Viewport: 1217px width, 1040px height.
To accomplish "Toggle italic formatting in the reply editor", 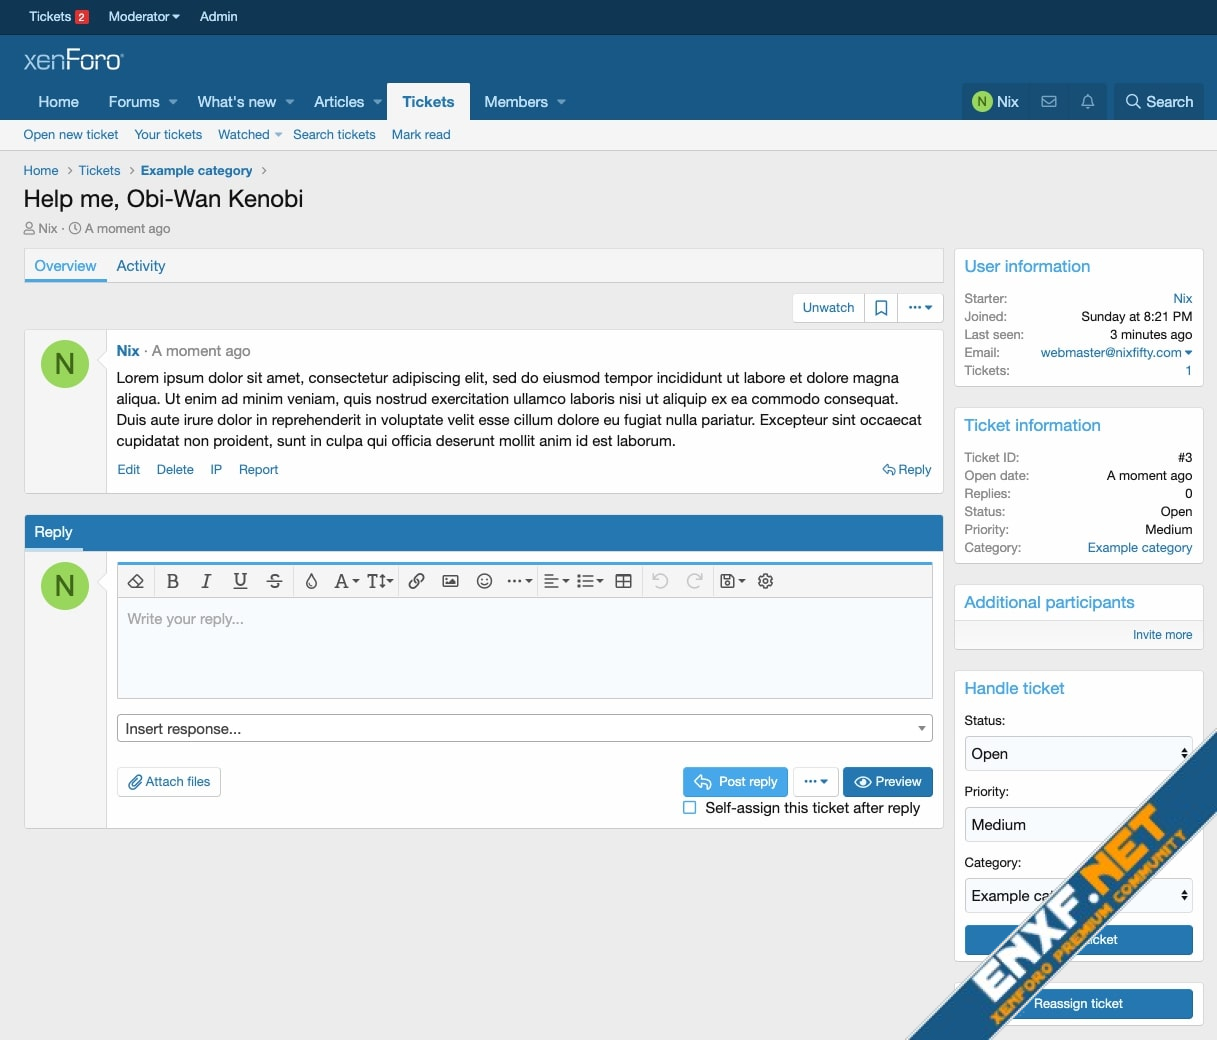I will [x=206, y=581].
